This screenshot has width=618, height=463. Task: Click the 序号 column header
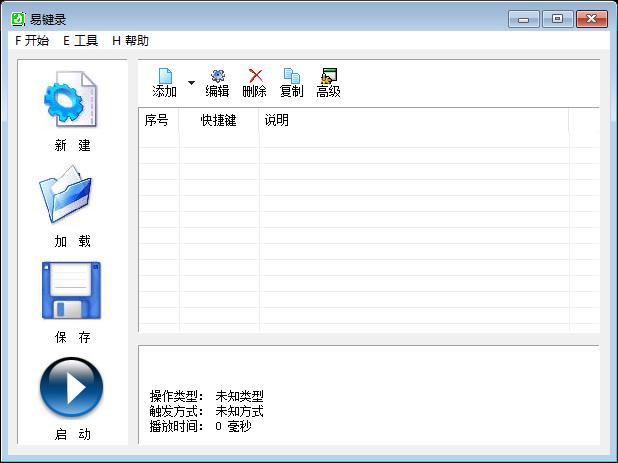(x=158, y=120)
